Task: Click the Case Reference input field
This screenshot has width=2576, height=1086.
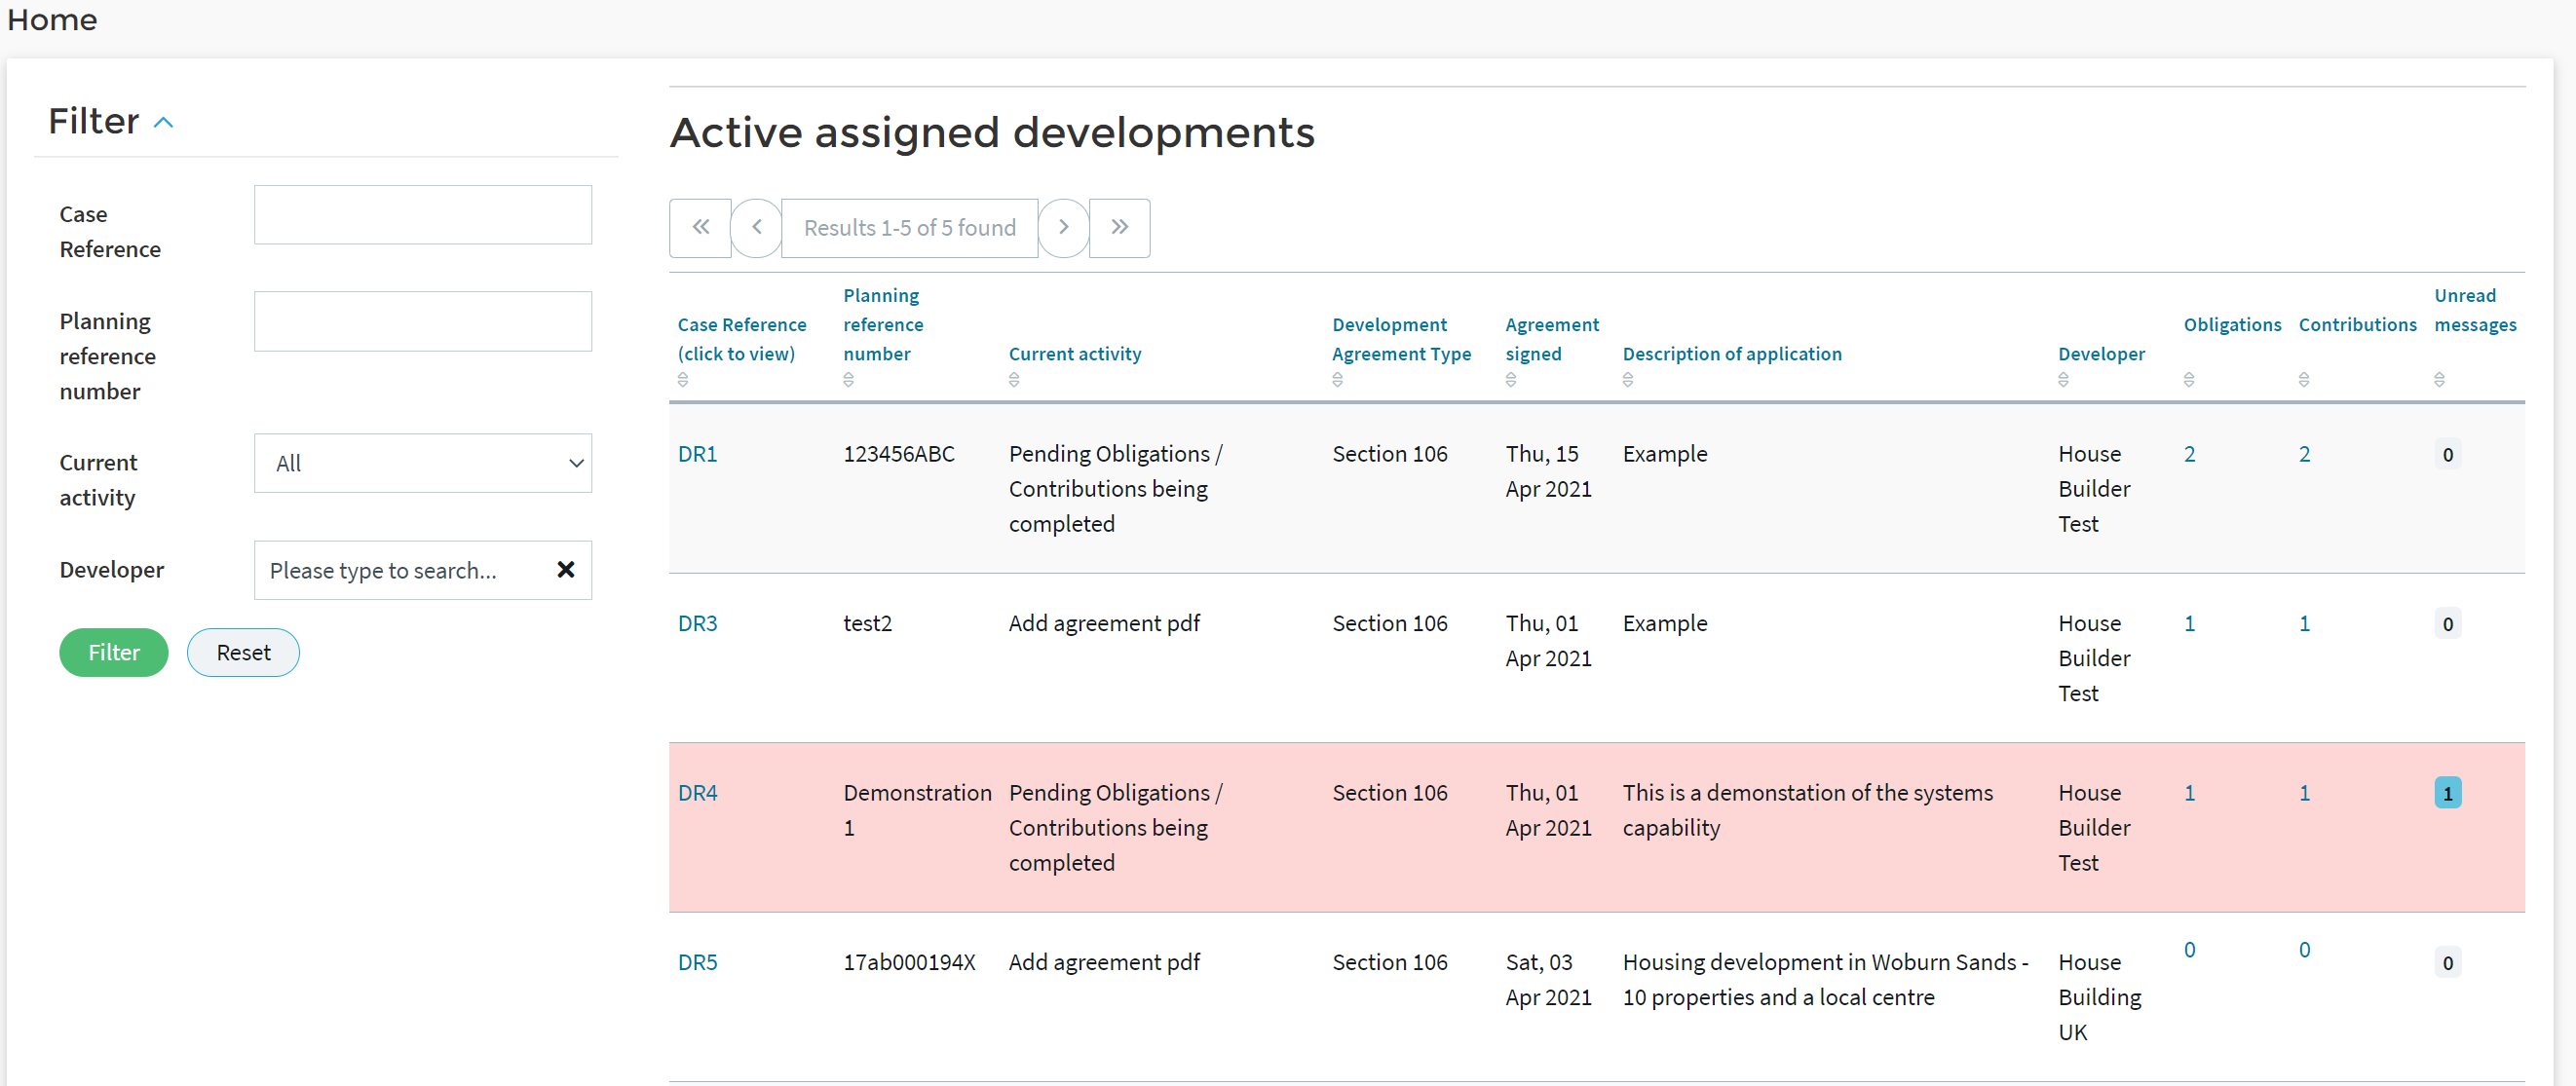Action: (422, 215)
